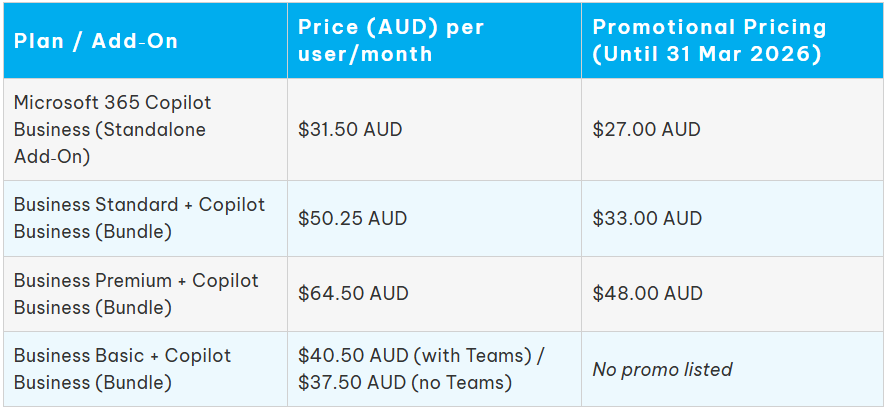Click the $31.50 AUD price cell

coord(350,130)
